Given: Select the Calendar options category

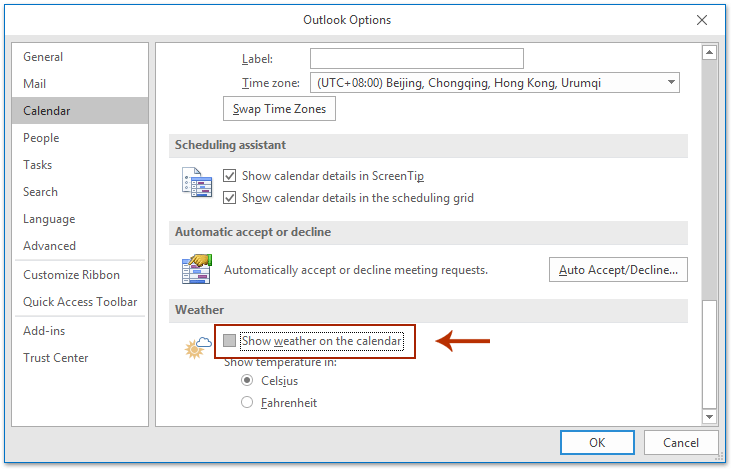Looking at the screenshot, I should [x=80, y=111].
